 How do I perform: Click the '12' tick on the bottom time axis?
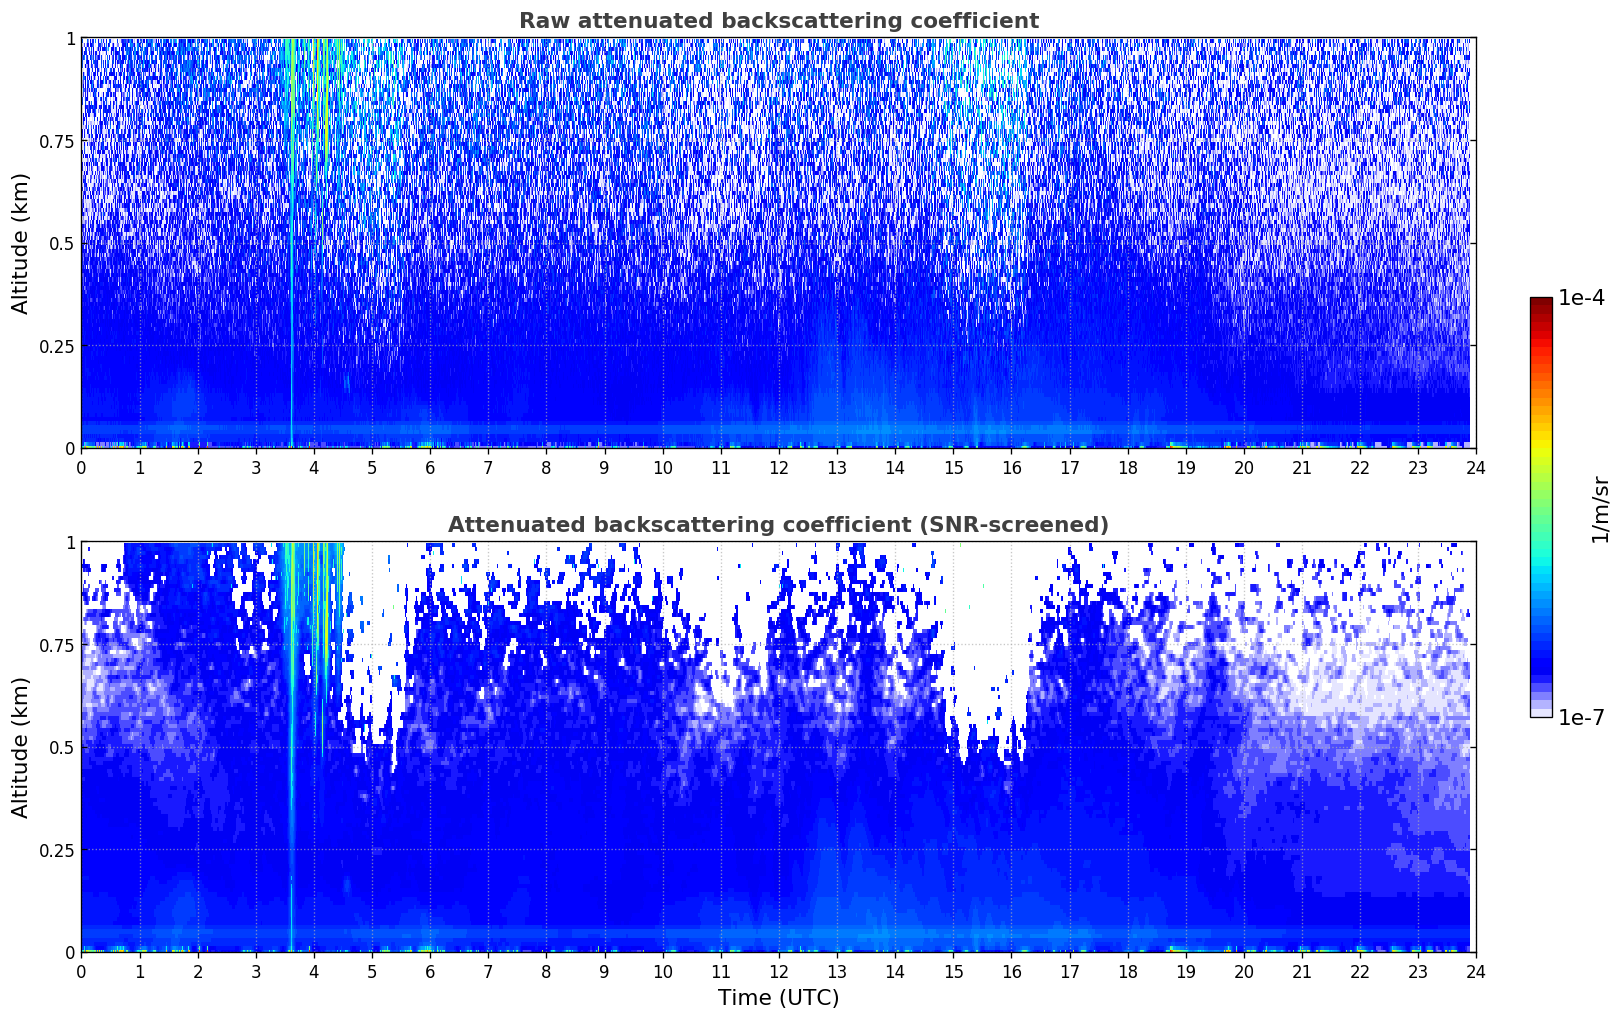pos(778,971)
